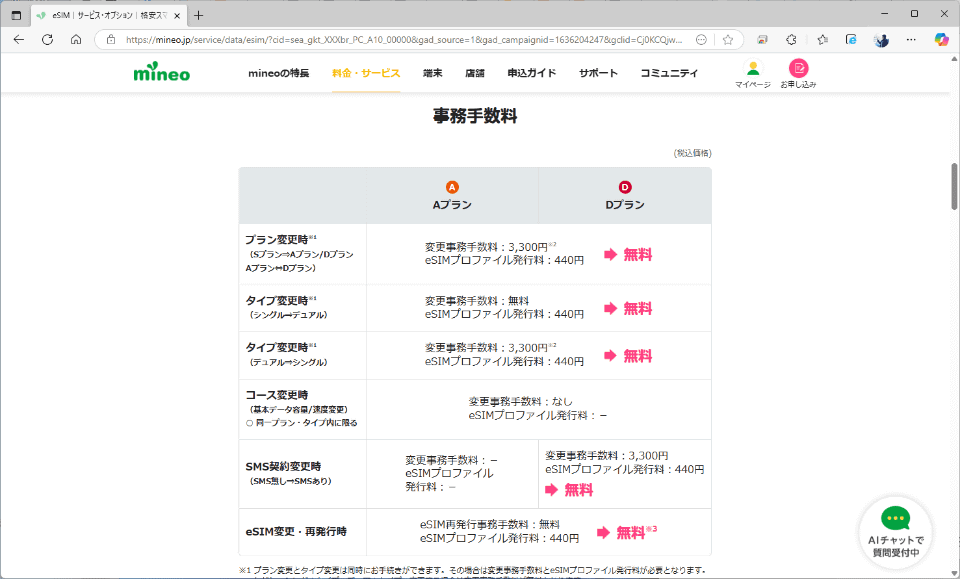The image size is (960, 579).
Task: Add page to favorites star icon
Action: click(x=727, y=40)
